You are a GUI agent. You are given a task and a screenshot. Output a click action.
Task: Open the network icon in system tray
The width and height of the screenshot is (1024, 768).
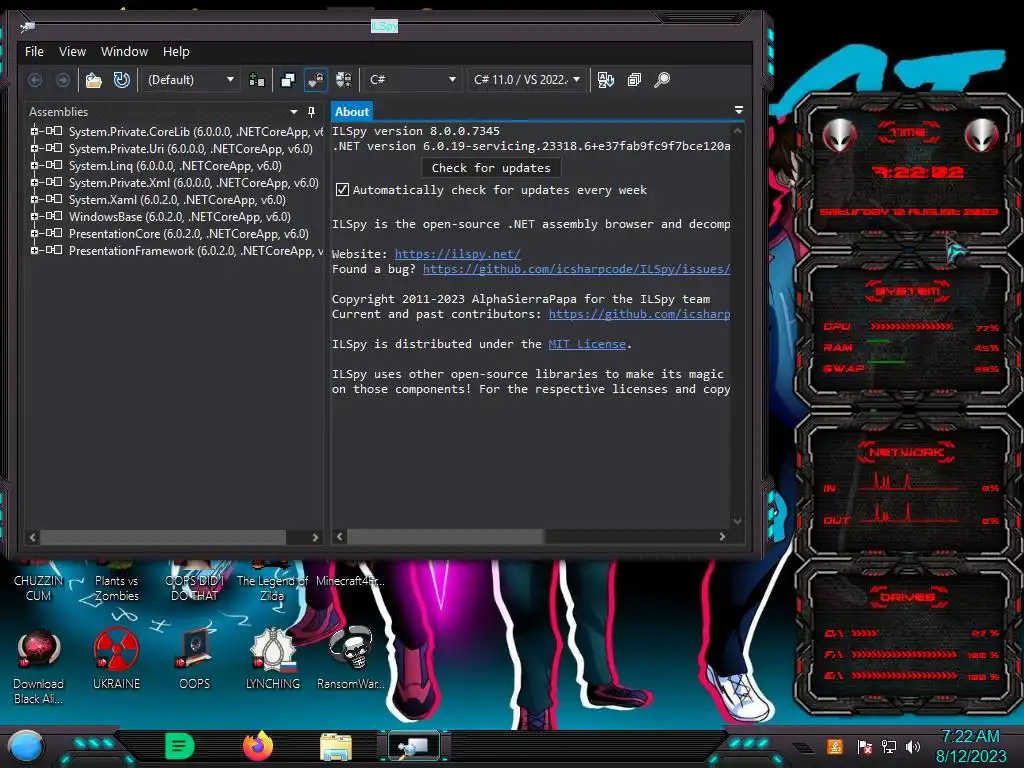coord(889,746)
